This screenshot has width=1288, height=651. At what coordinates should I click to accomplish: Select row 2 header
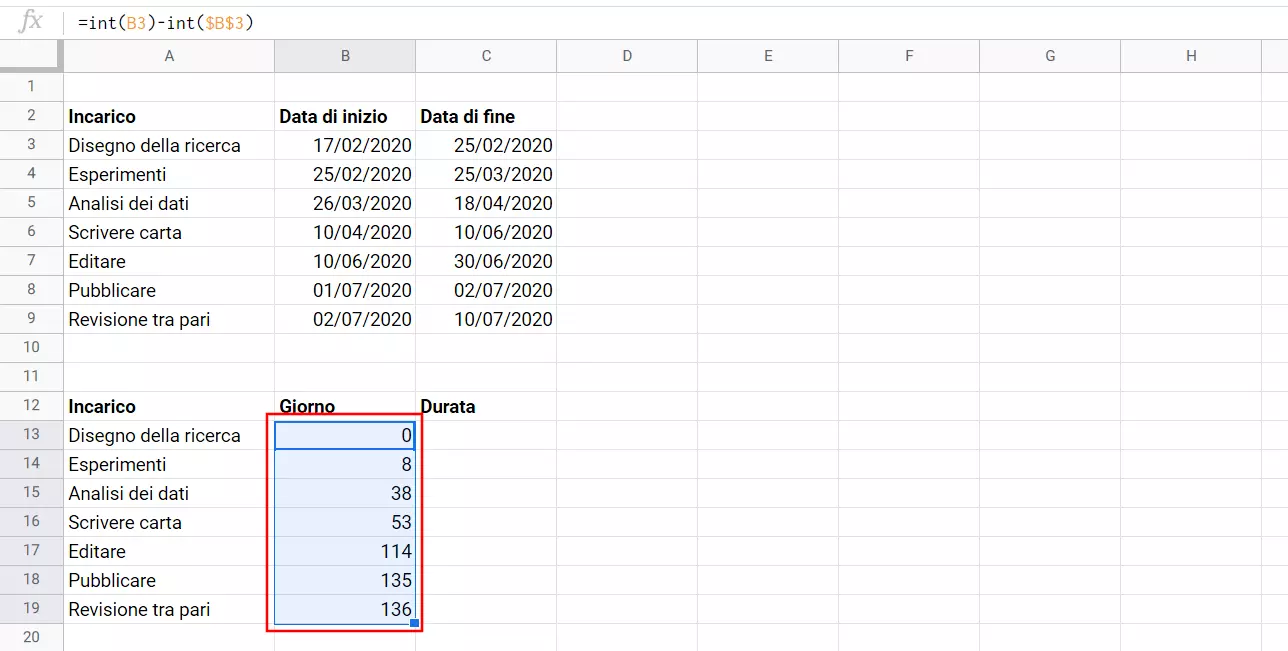point(31,116)
